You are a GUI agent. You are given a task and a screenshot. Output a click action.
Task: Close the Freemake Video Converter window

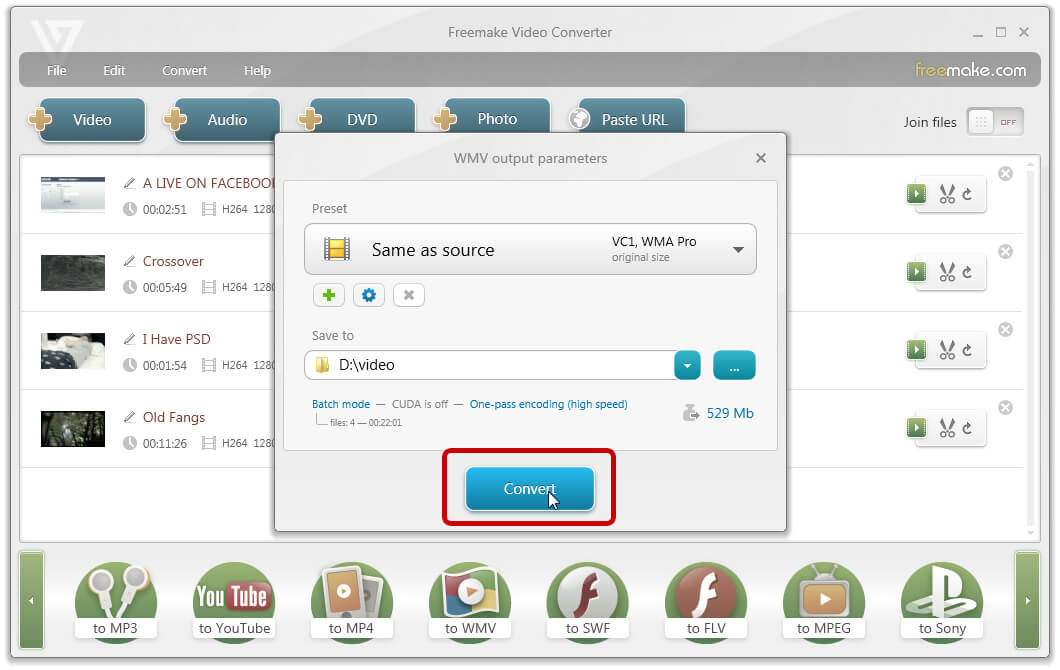pos(1024,32)
